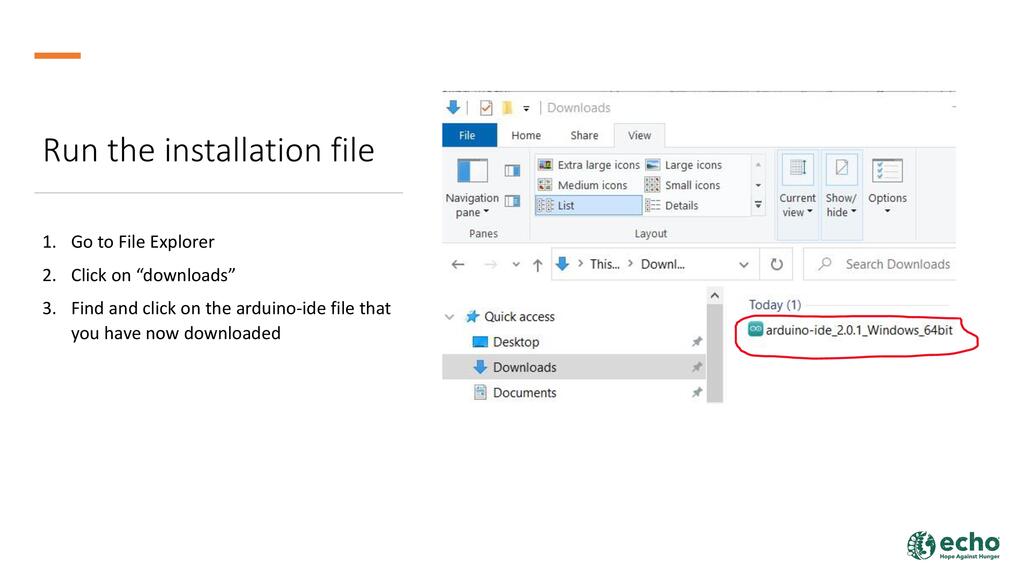1024x576 pixels.
Task: Click the Refresh button in address bar
Action: pos(776,265)
